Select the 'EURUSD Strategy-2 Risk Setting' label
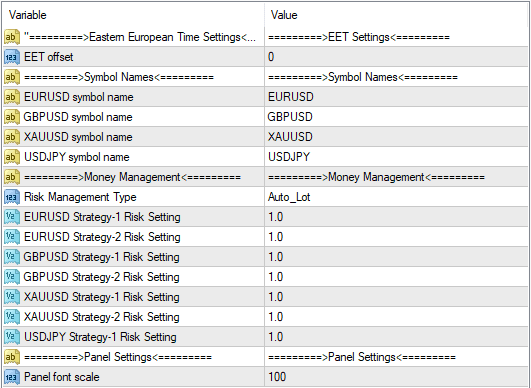Viewport: 531px width, 388px height. pos(102,237)
